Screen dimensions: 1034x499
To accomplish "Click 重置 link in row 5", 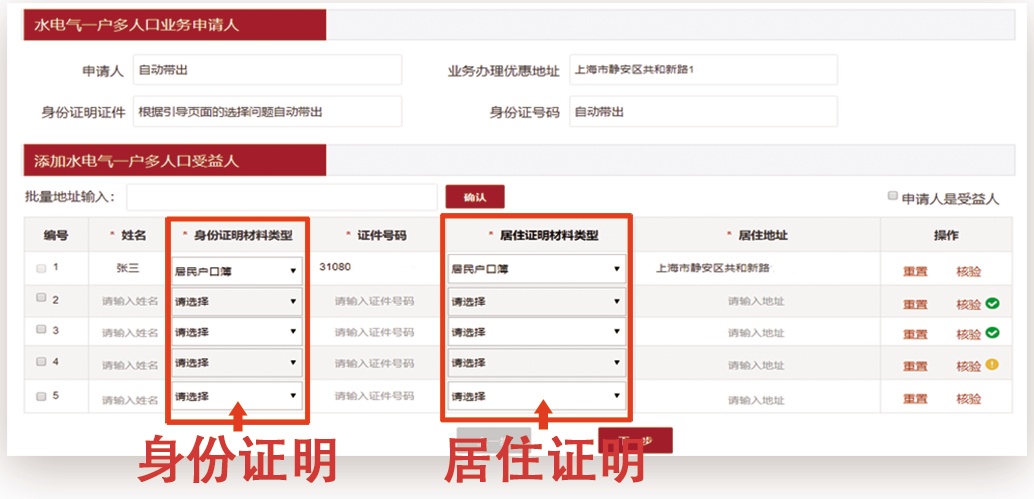I will [x=915, y=400].
